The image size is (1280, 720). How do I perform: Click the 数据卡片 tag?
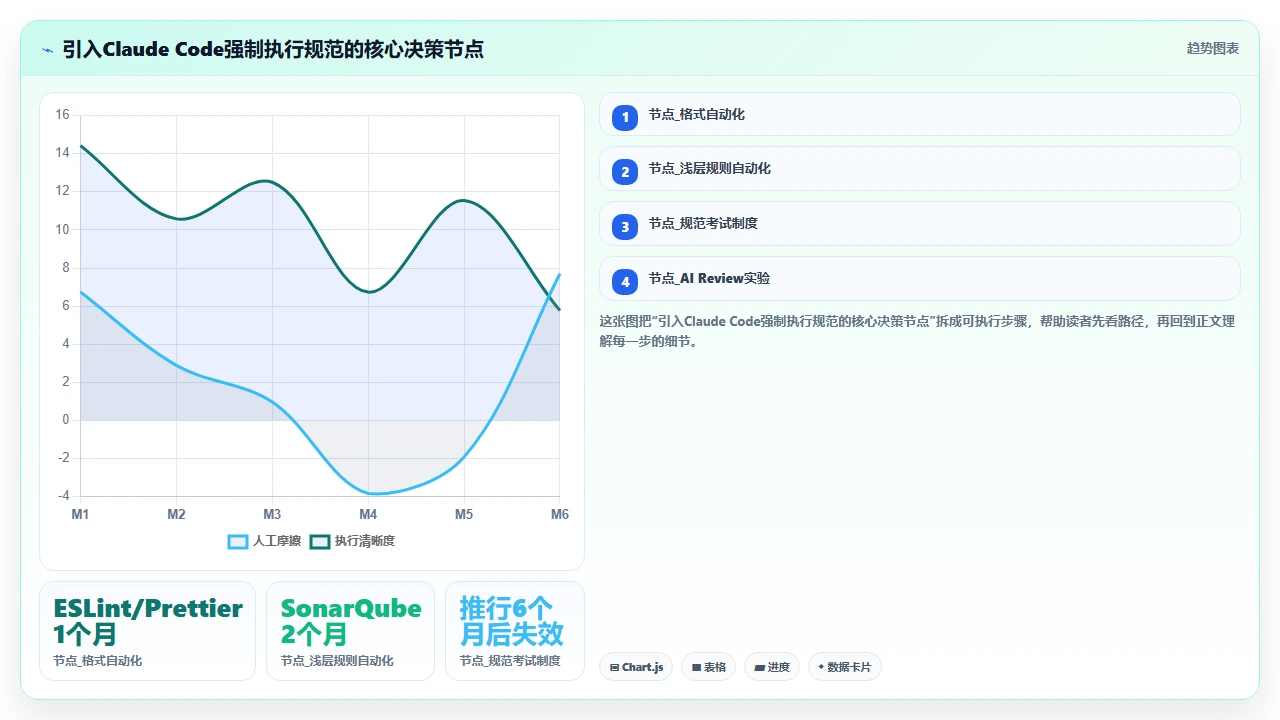844,667
